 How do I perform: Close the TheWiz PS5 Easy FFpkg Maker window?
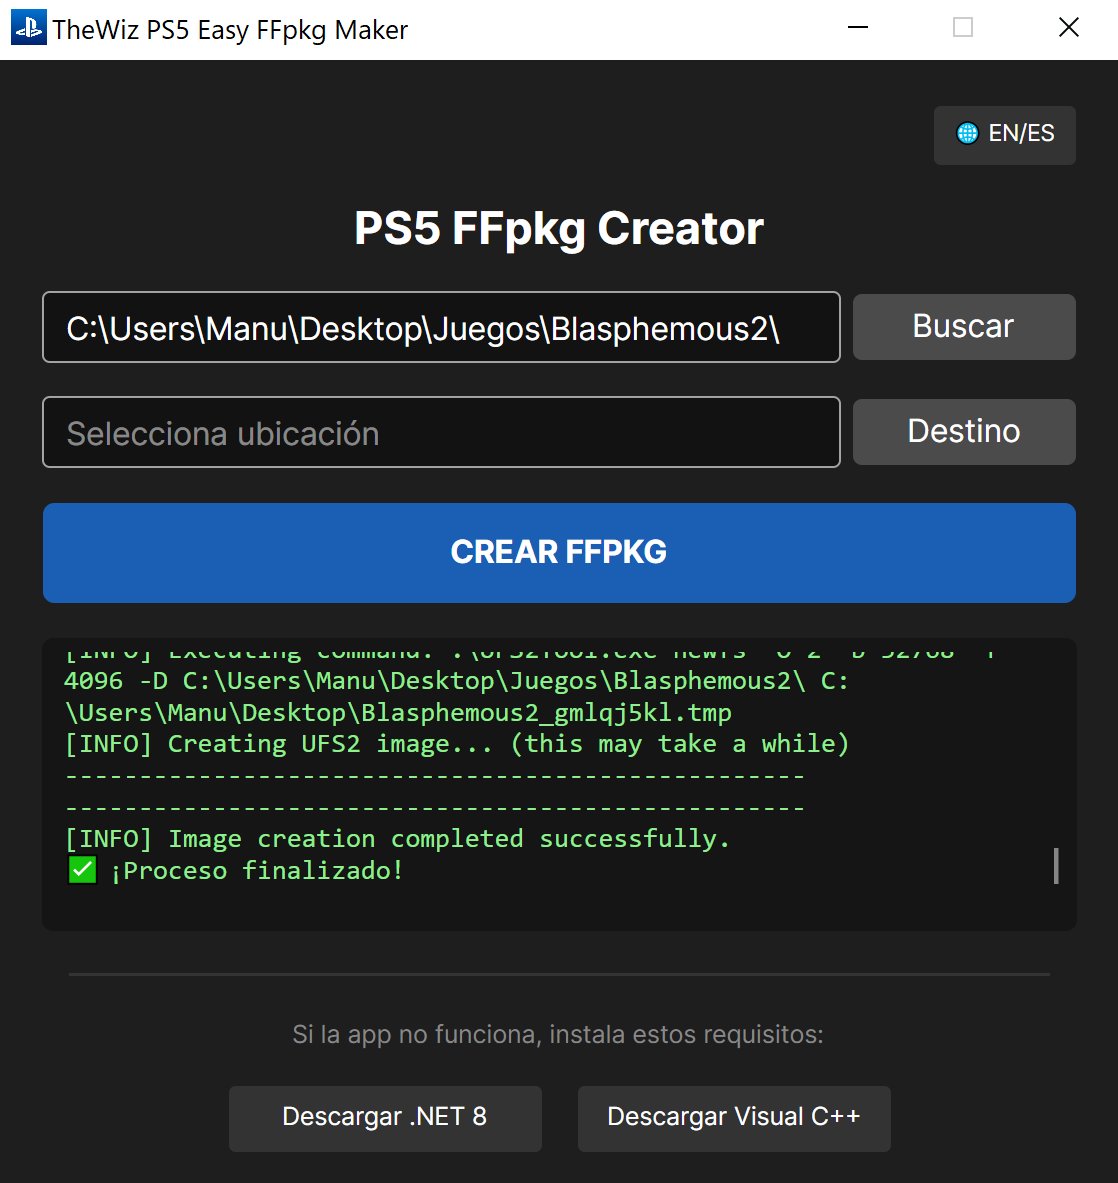point(1068,28)
